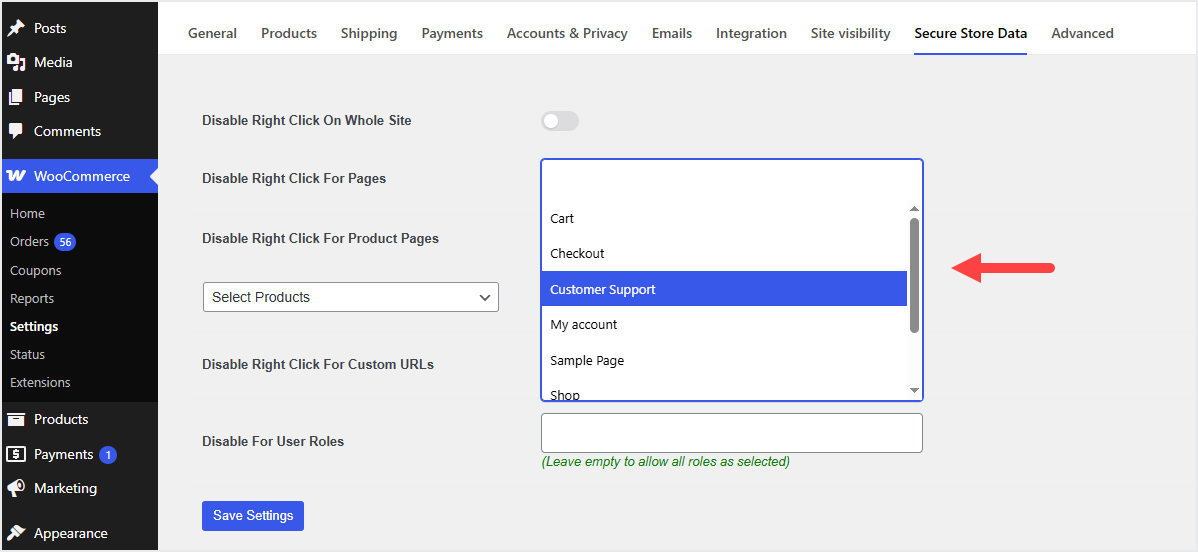The height and width of the screenshot is (552, 1198).
Task: Click the Marketing megaphone icon
Action: click(x=16, y=488)
